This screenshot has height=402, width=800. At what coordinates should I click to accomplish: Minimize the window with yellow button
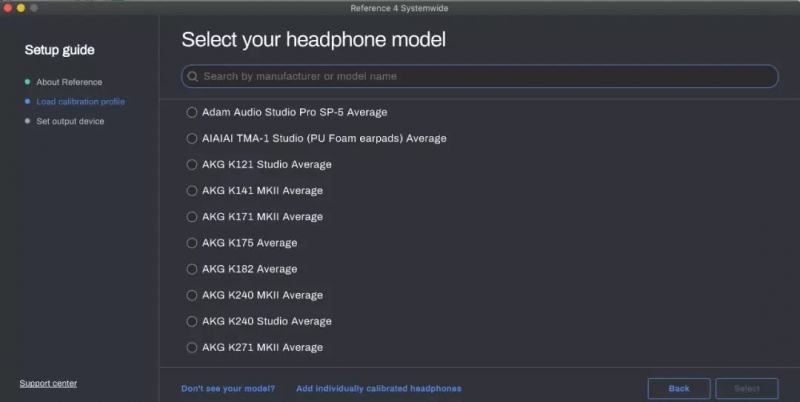21,8
